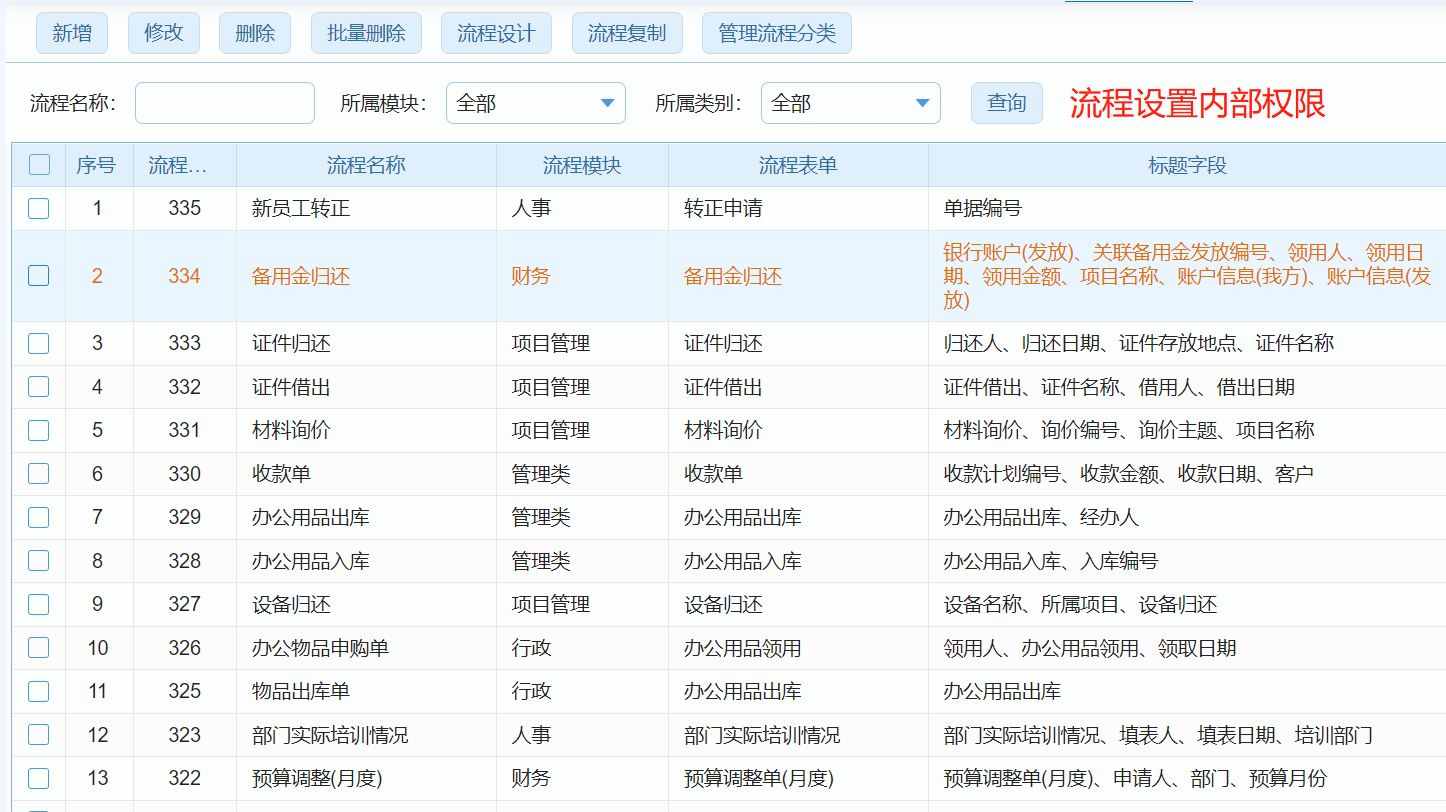The image size is (1446, 812).
Task: Focus the 流程名称 text input
Action: [225, 103]
